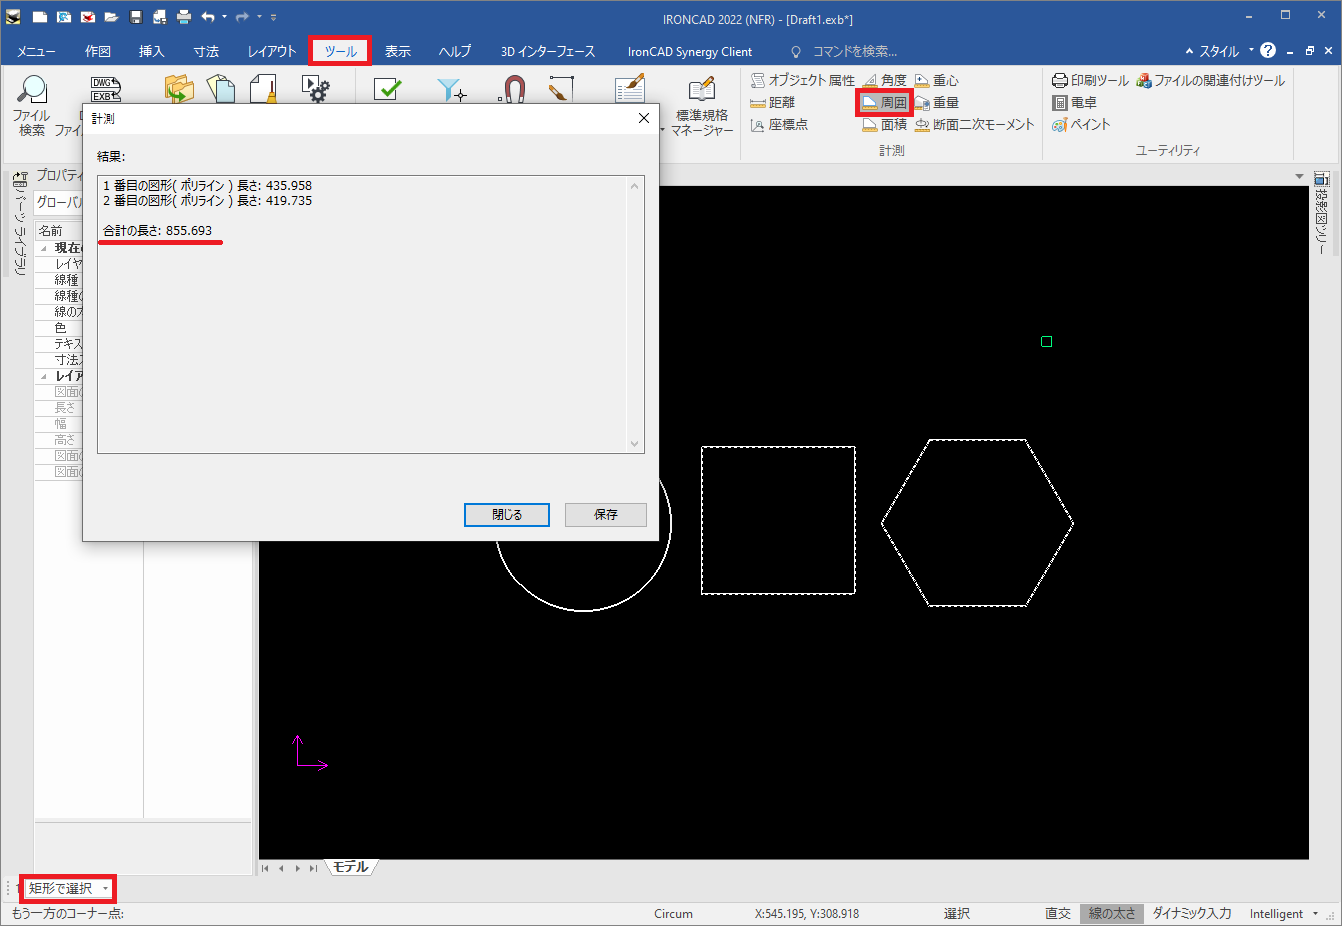Toggle 直交 ortho mode in status bar
The height and width of the screenshot is (926, 1342).
[x=1058, y=914]
